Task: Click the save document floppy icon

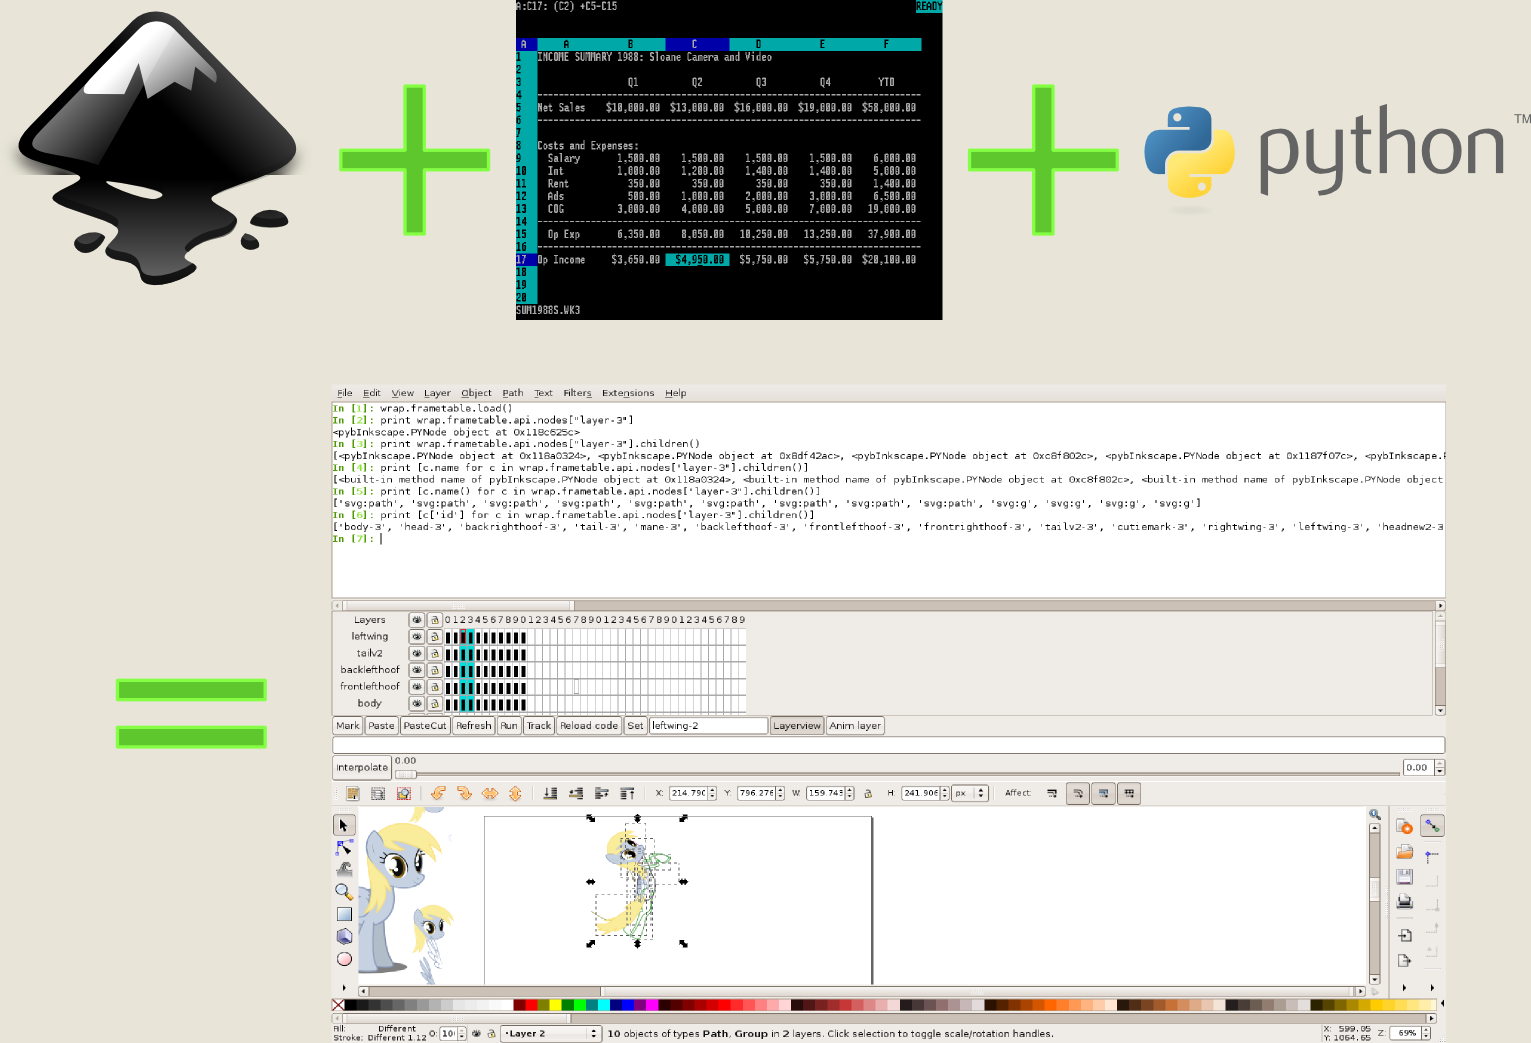Action: (x=1405, y=877)
